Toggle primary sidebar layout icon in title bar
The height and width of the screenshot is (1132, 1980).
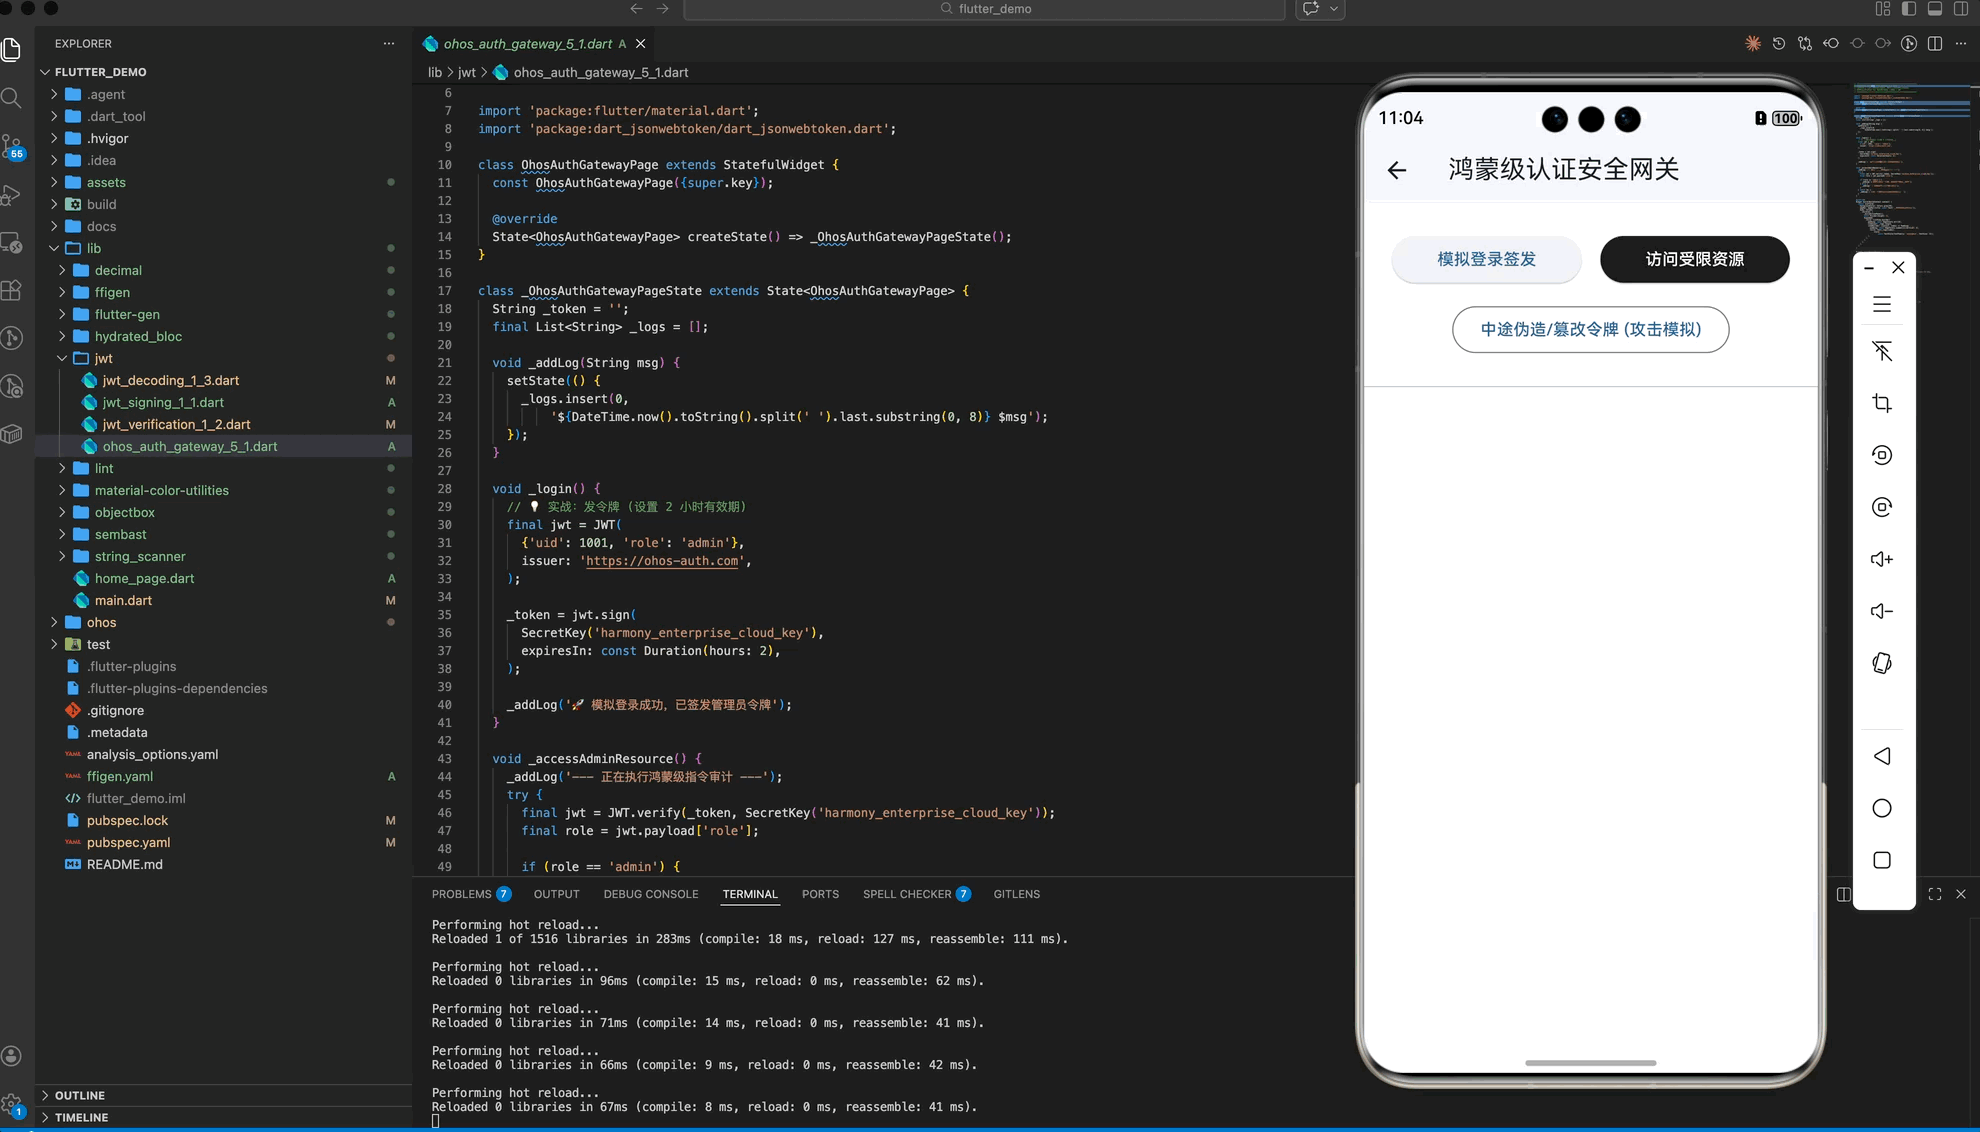tap(1909, 9)
